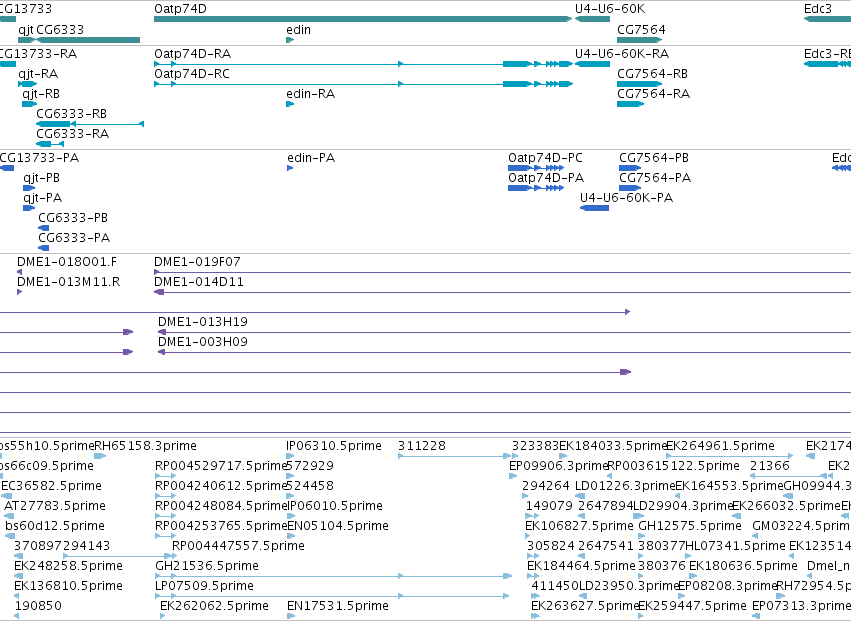851x621 pixels.
Task: Select the DME1-018O01.F clone label
Action: 67,262
